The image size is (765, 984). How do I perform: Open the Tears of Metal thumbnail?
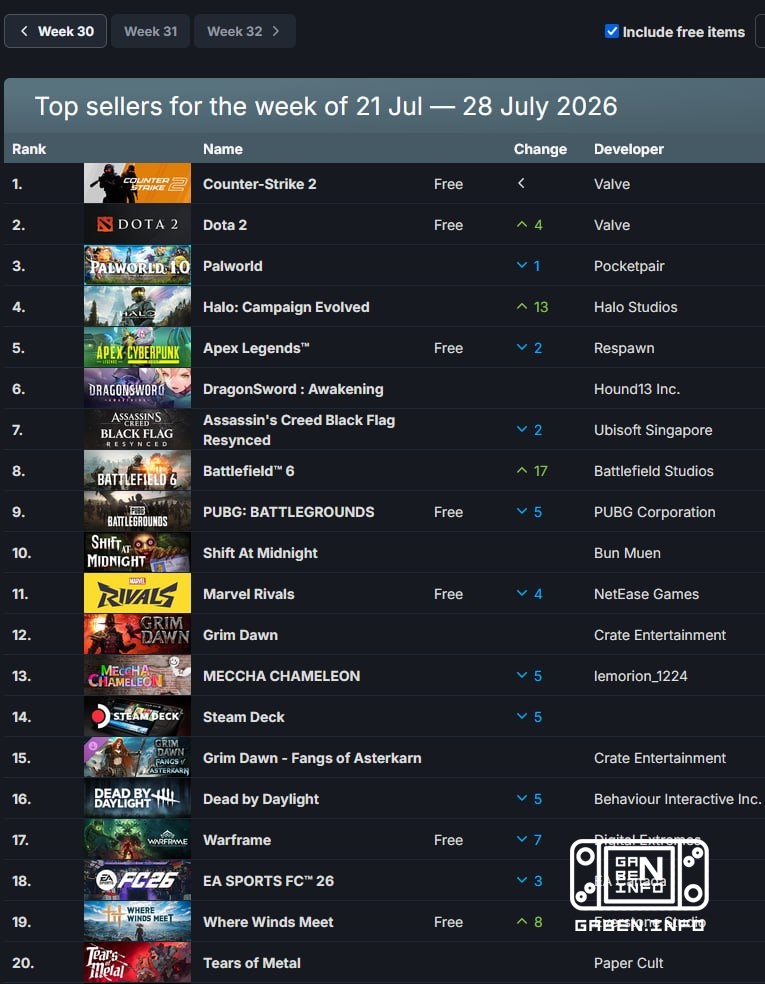137,962
